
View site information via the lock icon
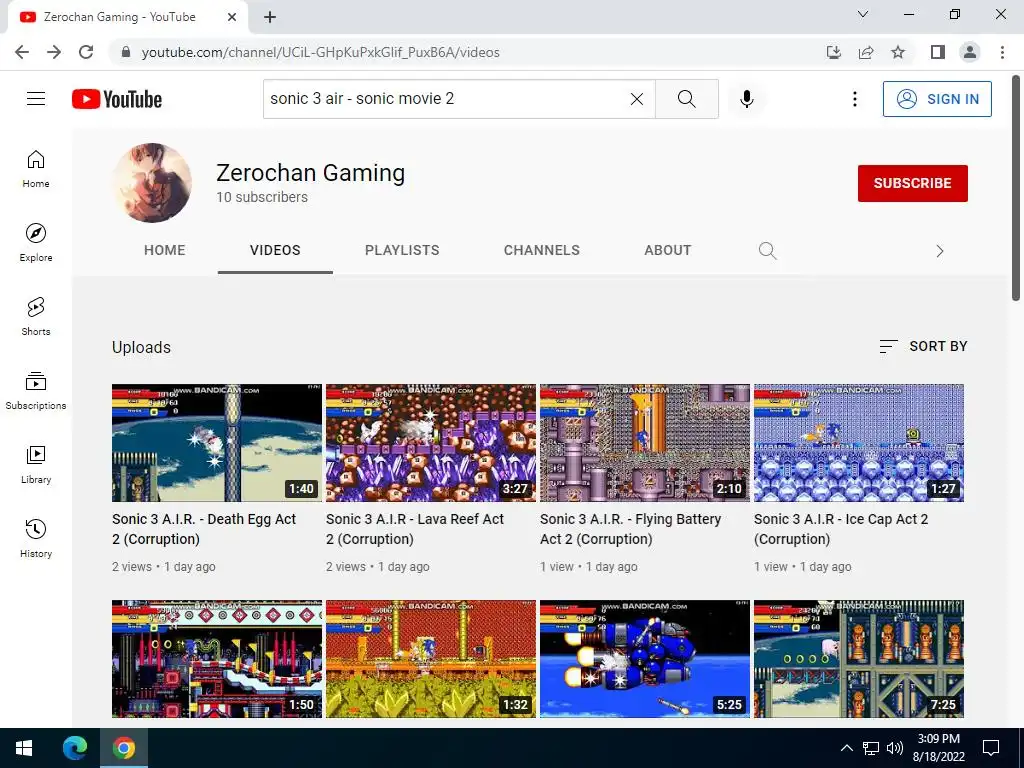click(126, 52)
